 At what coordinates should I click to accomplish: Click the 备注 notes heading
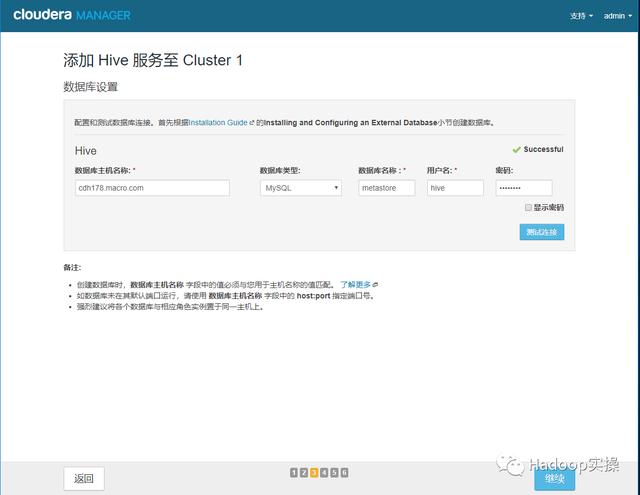point(72,267)
